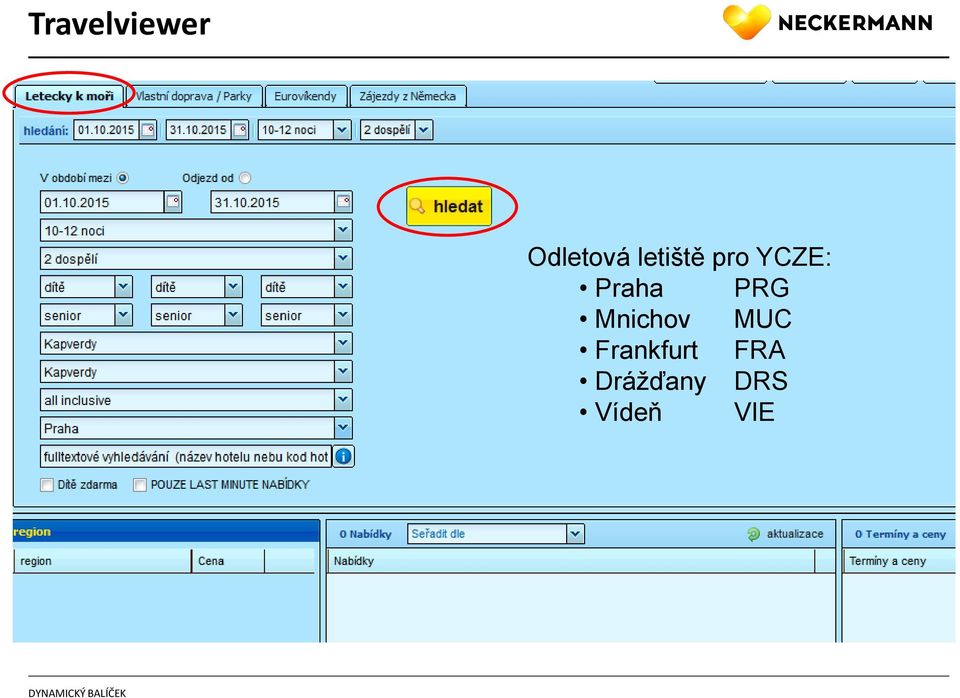Expand the top bar '10-12 nocí' dropdown

[x=342, y=130]
